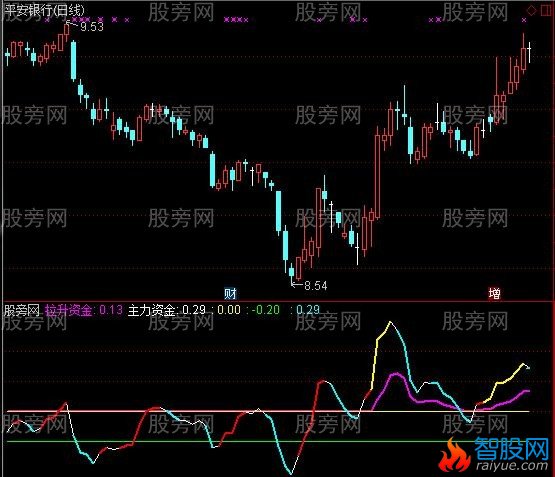Click the candlestick at the 9.53 high
Image resolution: width=555 pixels, height=477 pixels.
(x=67, y=29)
